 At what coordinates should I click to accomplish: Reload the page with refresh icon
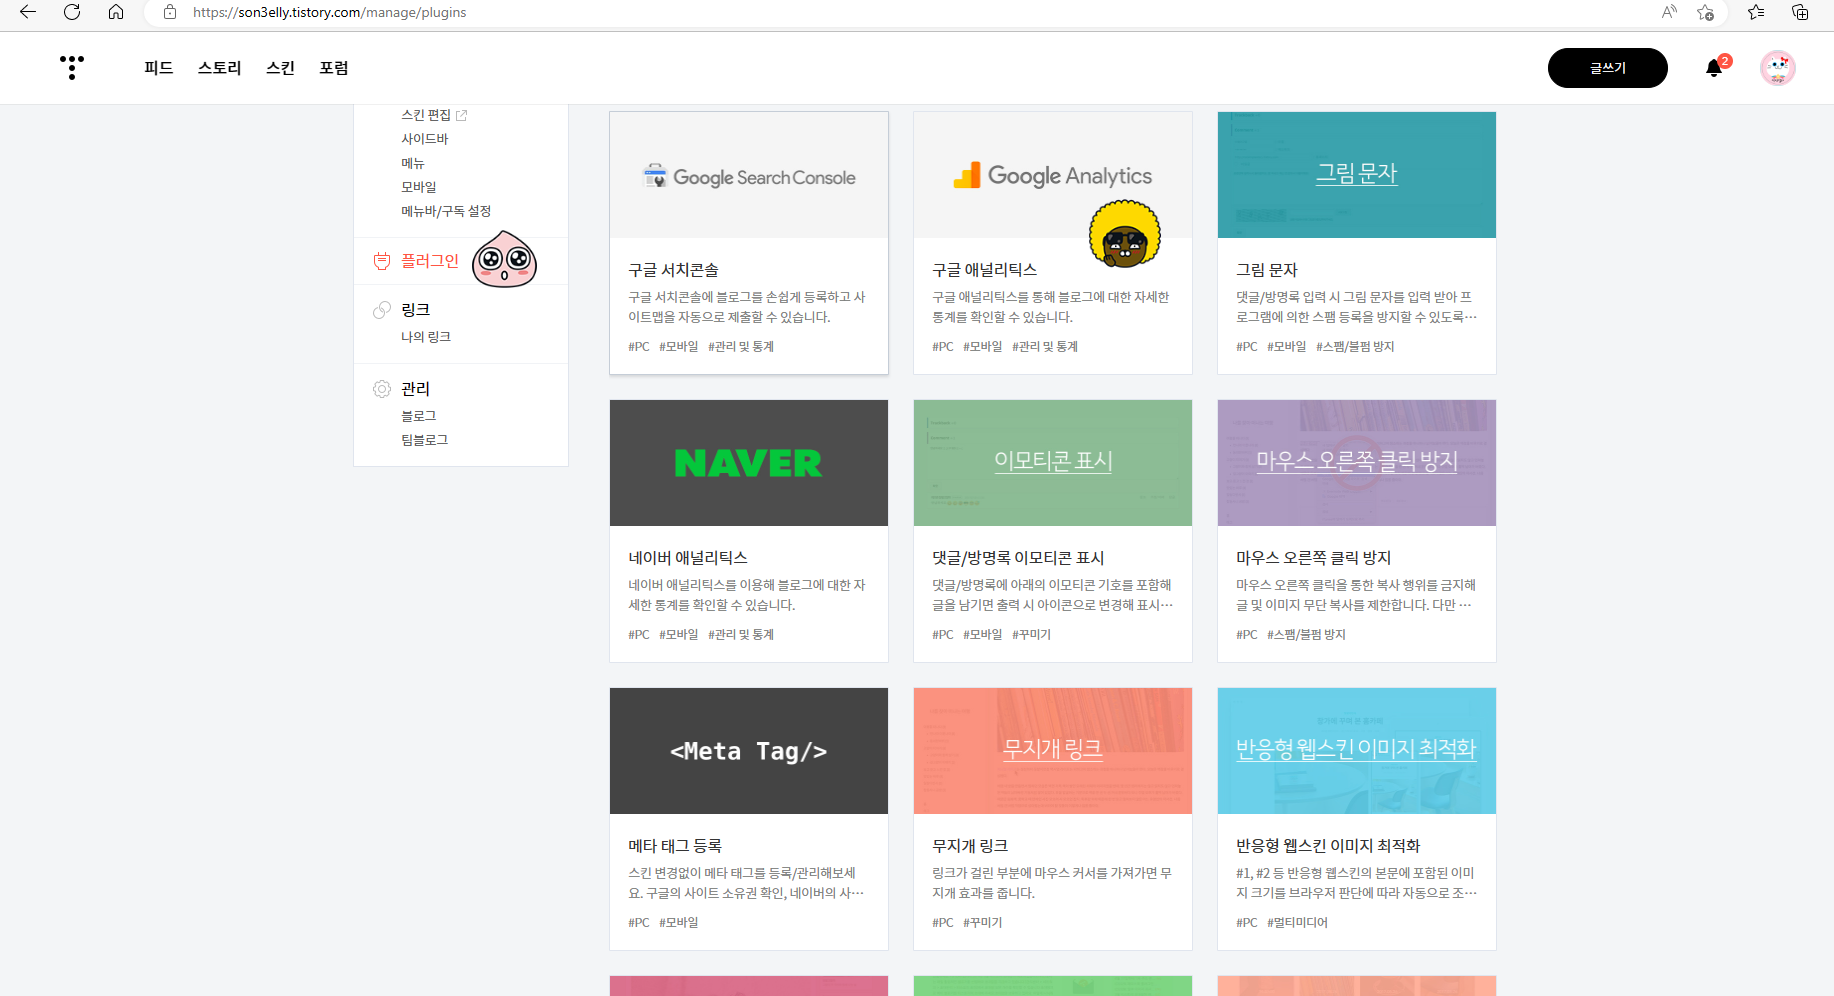pos(72,12)
